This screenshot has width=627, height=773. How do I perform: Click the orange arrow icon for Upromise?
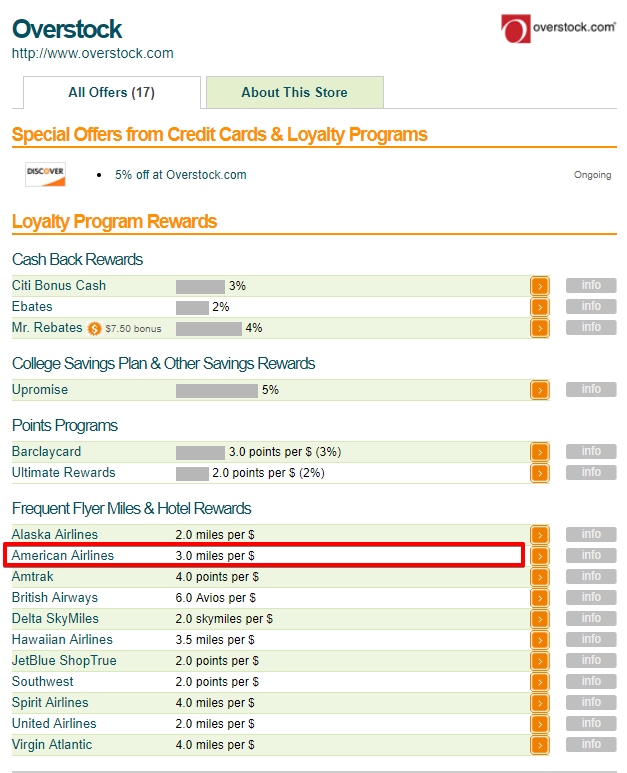click(x=540, y=390)
